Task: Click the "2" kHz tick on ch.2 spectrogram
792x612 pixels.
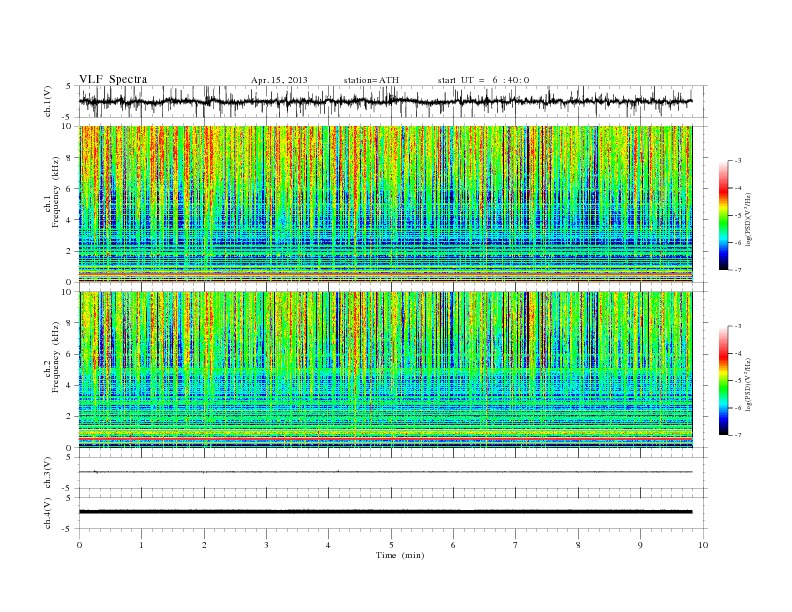Action: pos(70,417)
